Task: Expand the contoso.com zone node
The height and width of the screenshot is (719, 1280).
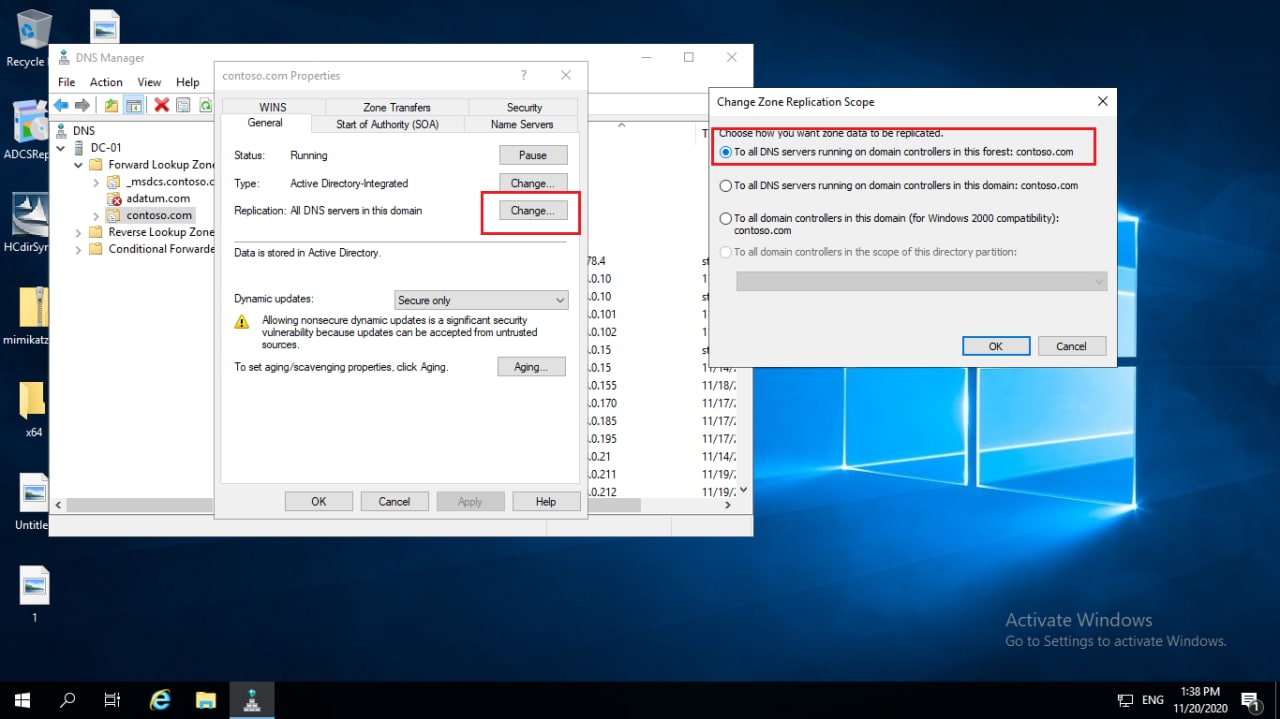Action: [97, 216]
